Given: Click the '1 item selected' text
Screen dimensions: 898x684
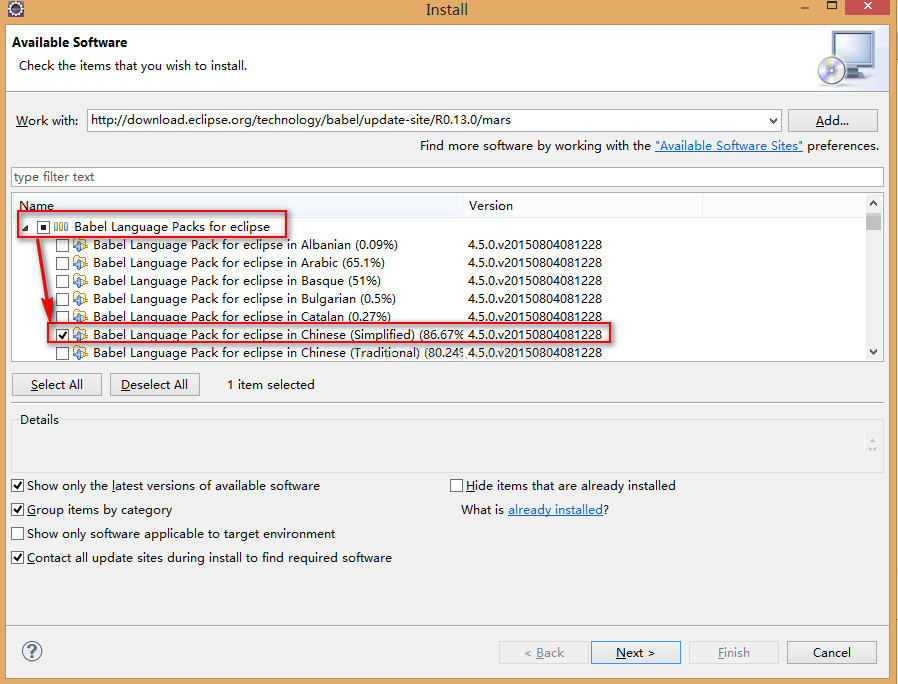Looking at the screenshot, I should pyautogui.click(x=271, y=385).
